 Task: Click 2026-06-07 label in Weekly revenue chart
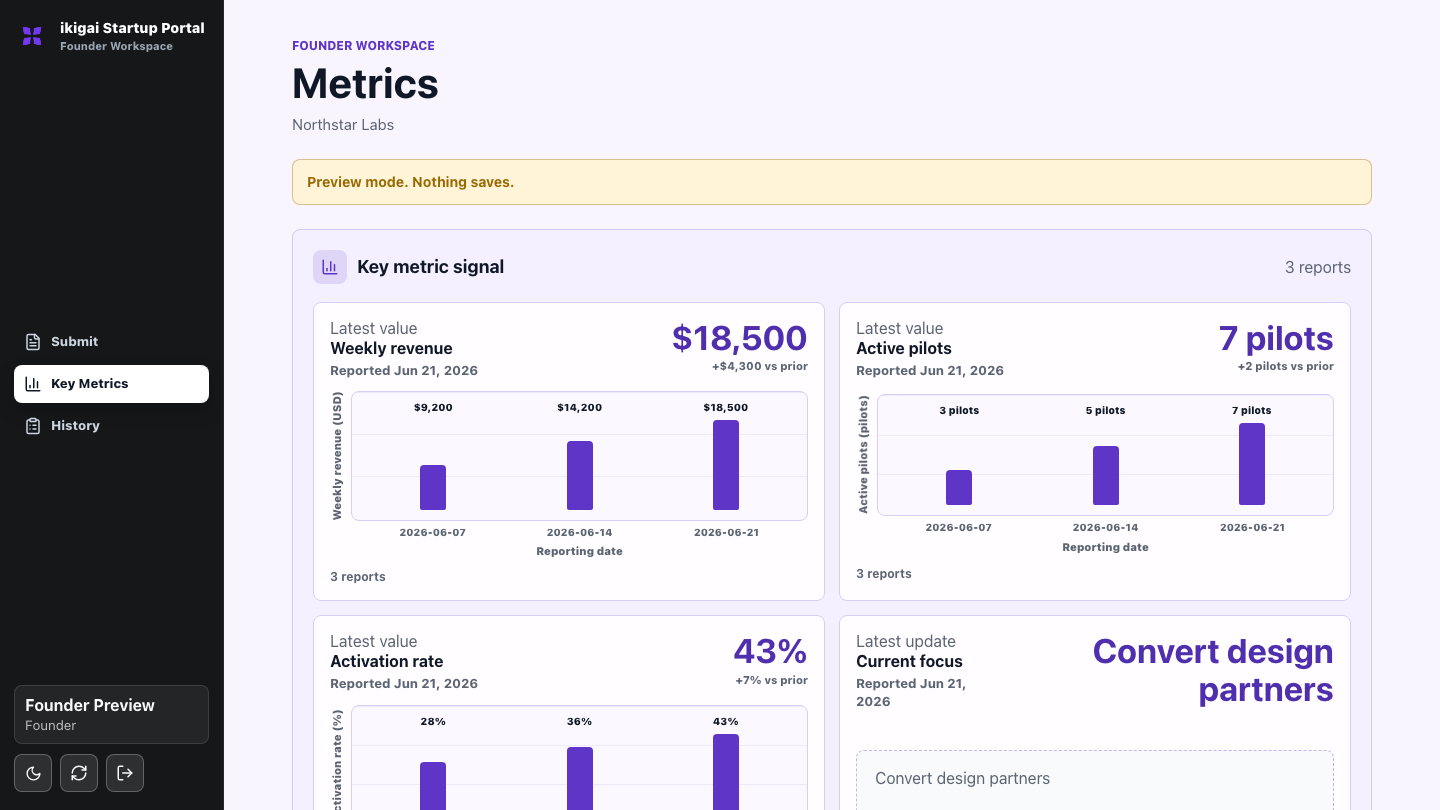pos(433,533)
